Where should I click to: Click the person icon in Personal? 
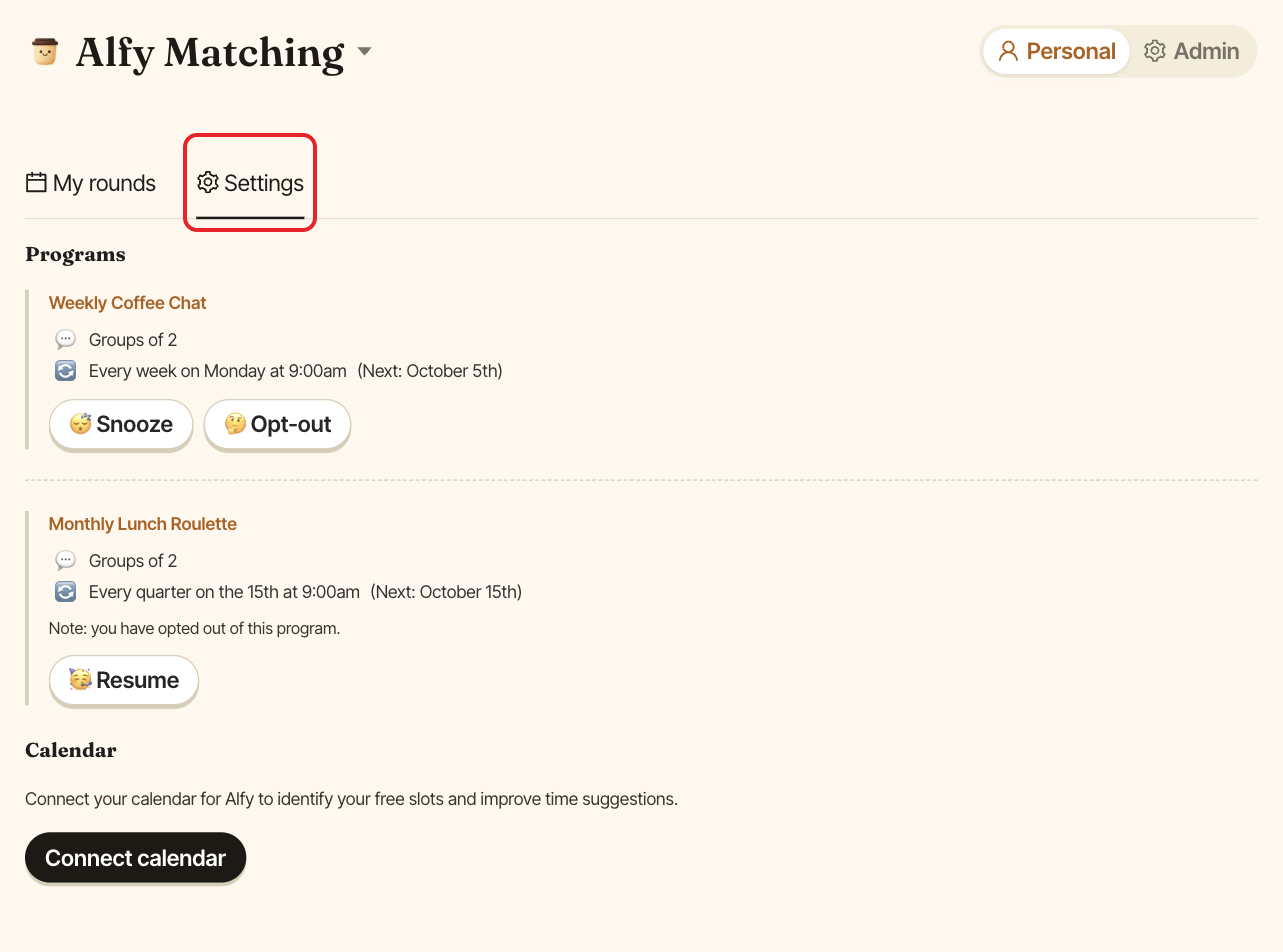point(1008,51)
